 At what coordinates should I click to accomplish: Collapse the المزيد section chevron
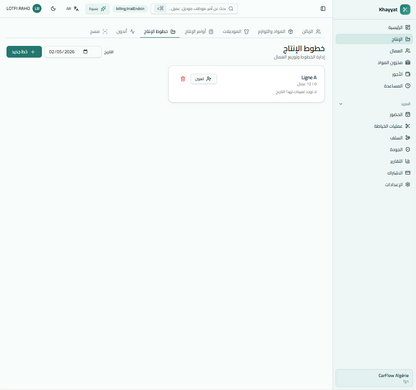(x=341, y=104)
